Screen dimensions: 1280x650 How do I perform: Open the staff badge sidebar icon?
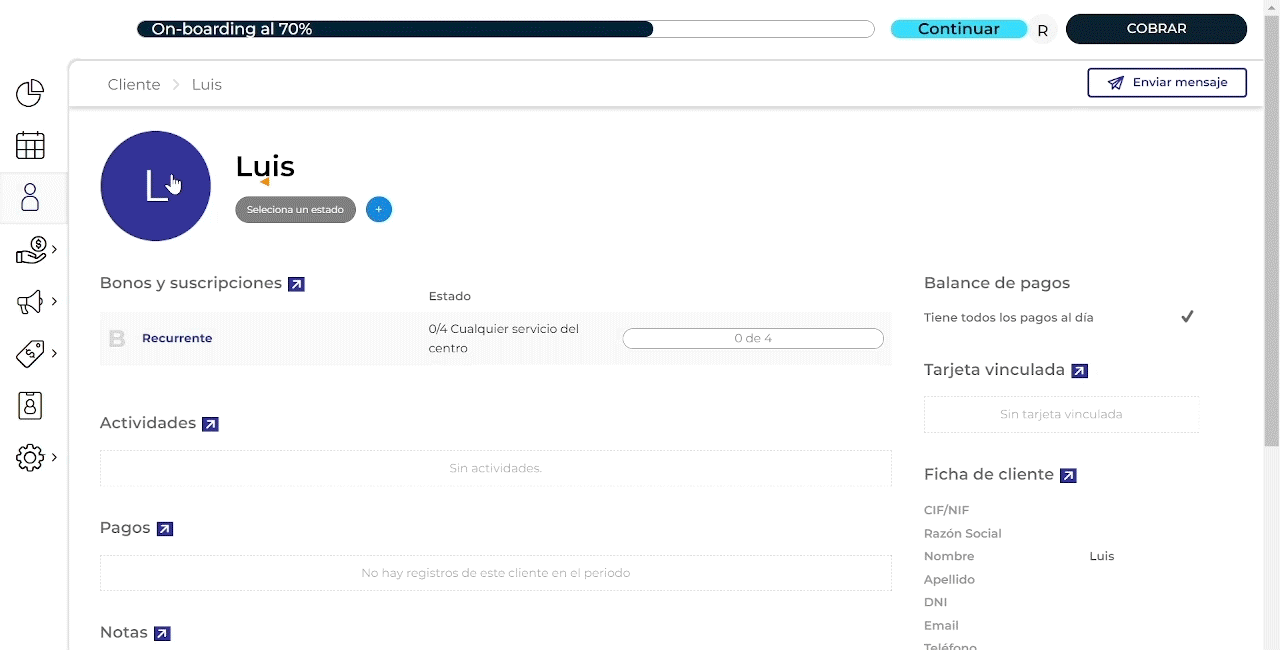point(30,406)
